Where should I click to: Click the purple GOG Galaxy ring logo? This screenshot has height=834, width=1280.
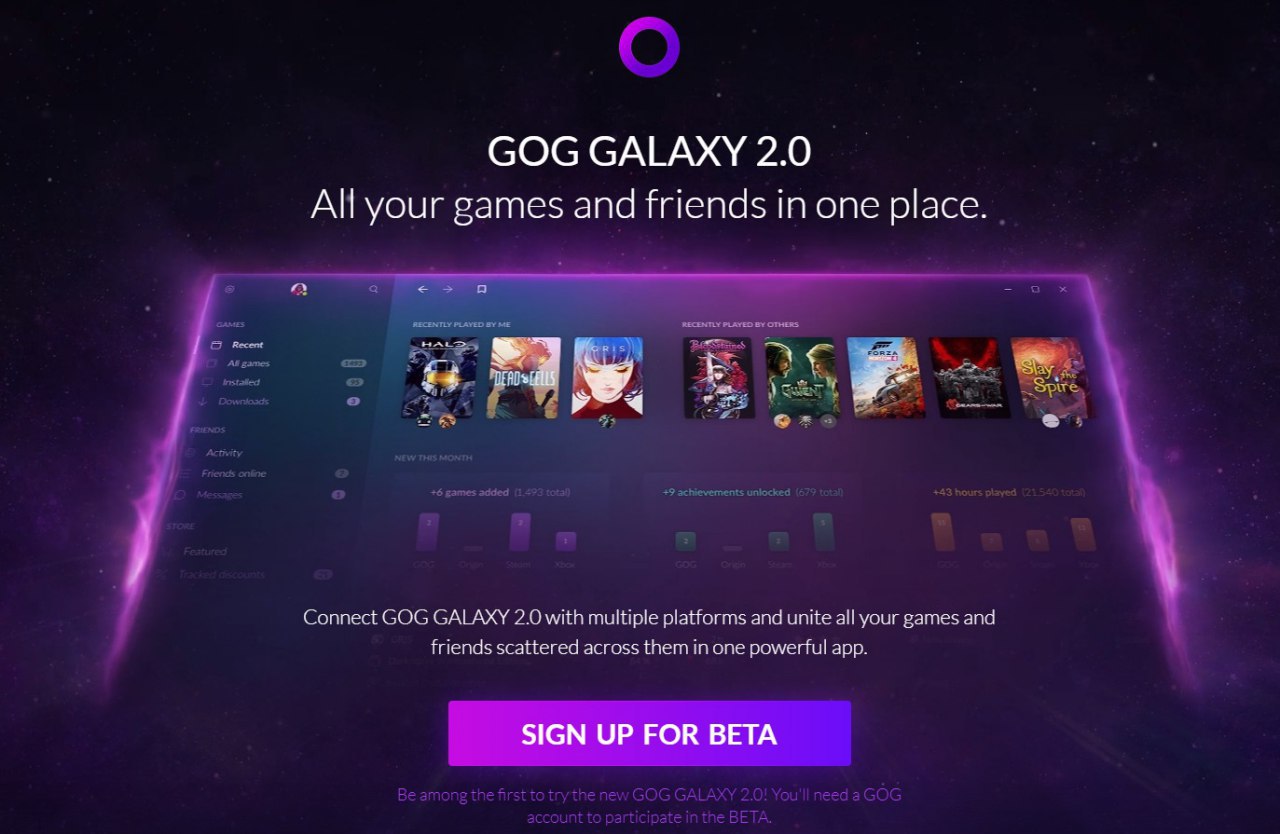[649, 46]
